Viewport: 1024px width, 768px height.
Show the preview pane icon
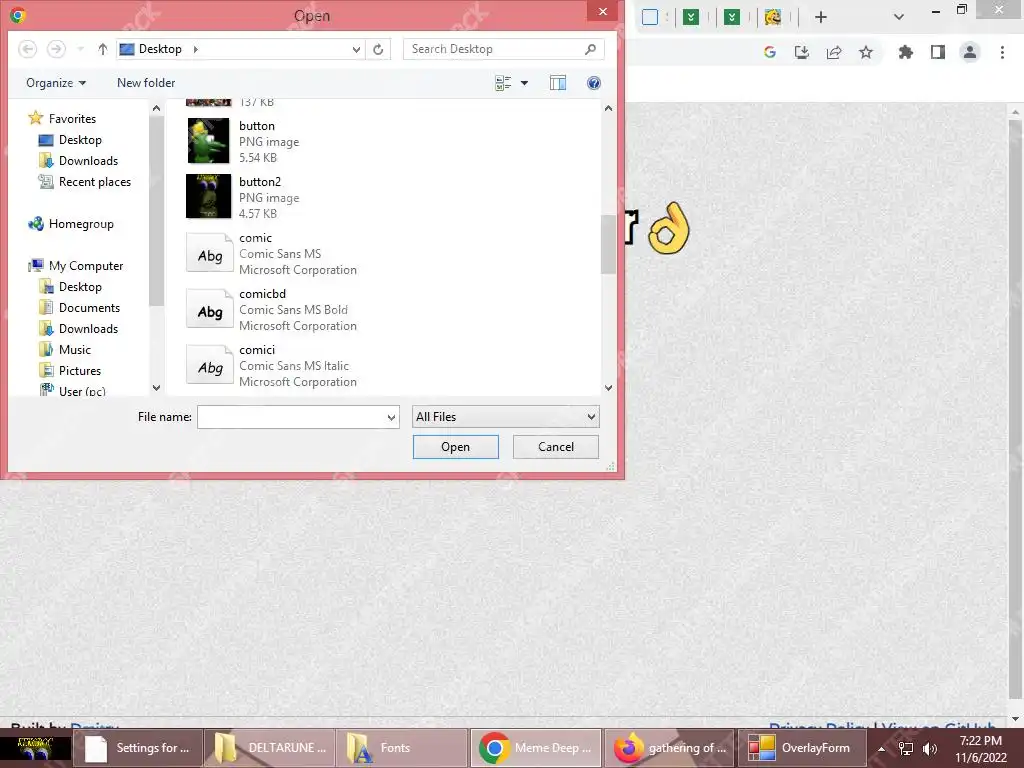(x=558, y=83)
